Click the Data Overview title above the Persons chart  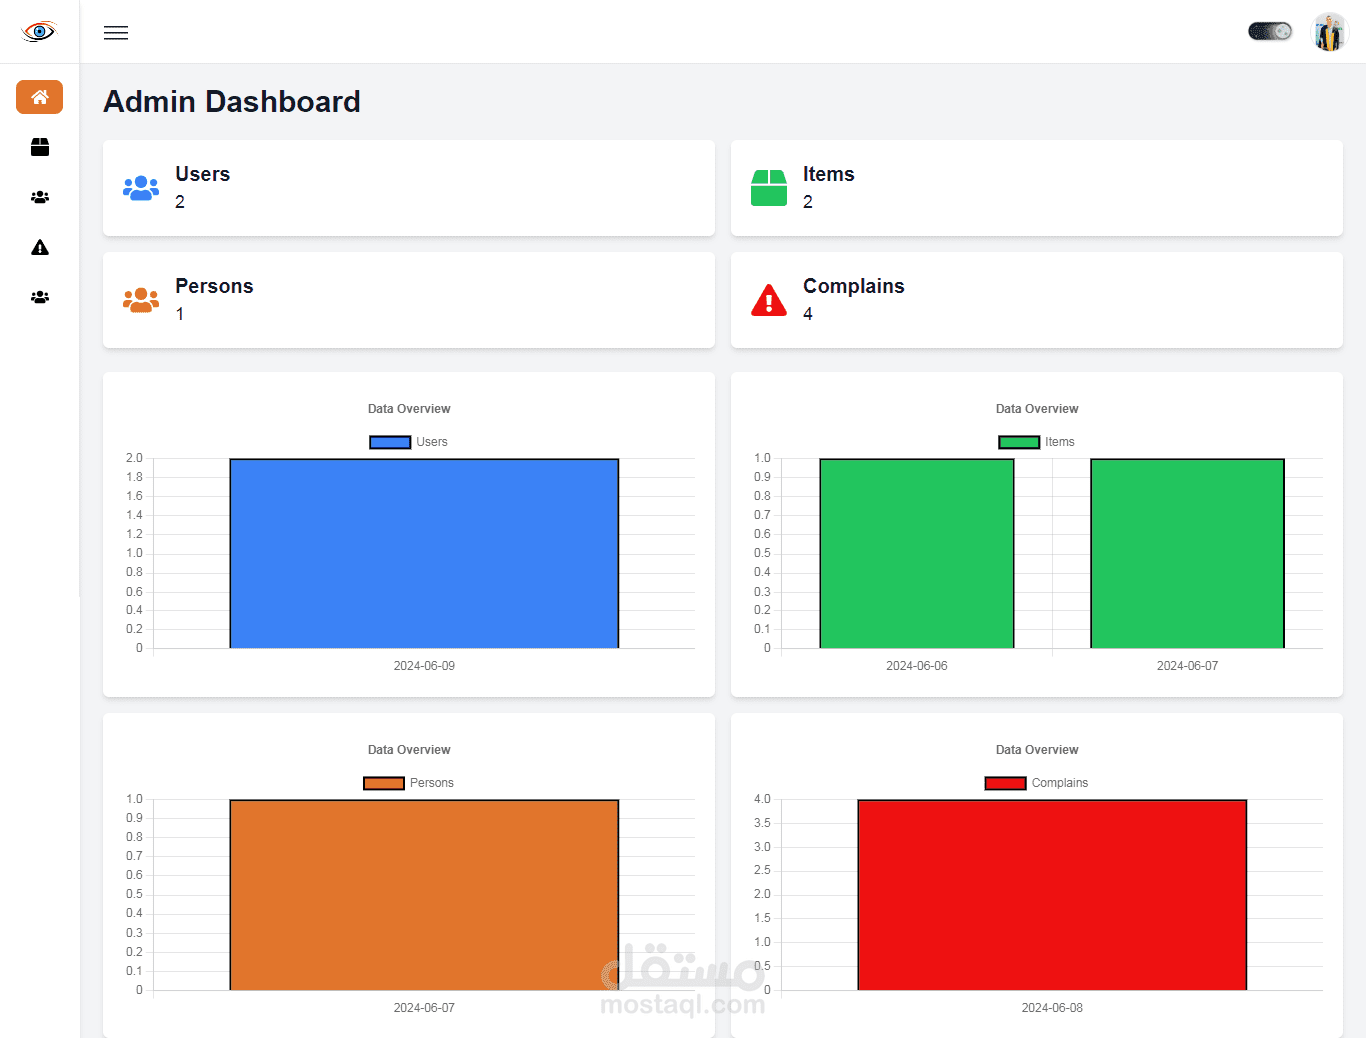click(409, 750)
